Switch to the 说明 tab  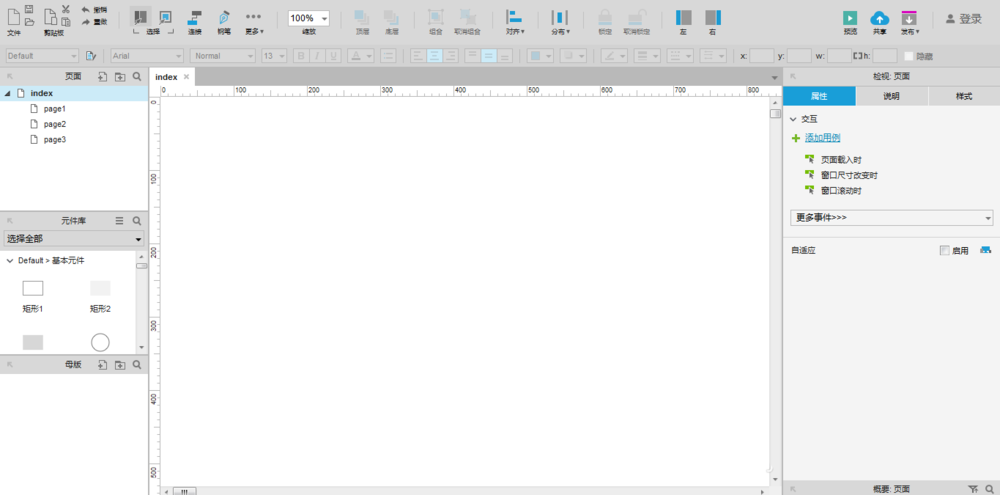pos(892,96)
